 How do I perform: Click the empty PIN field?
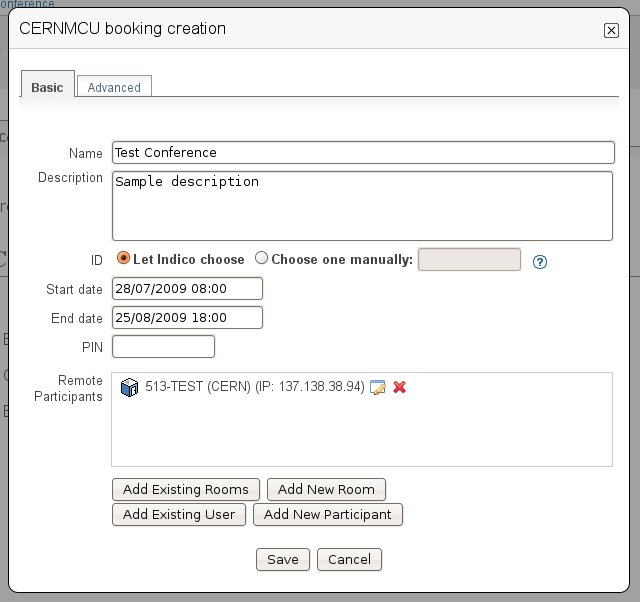(x=163, y=347)
